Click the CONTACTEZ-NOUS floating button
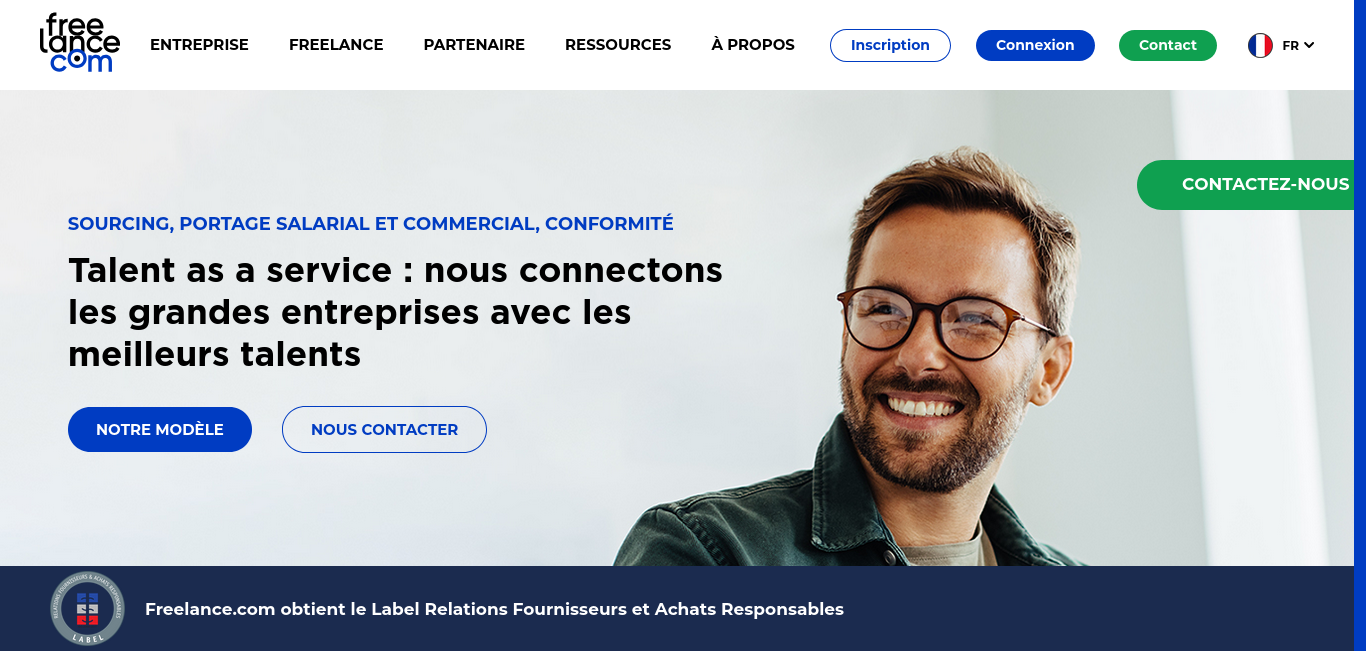Screen dimensions: 1366x651 click(x=1246, y=184)
